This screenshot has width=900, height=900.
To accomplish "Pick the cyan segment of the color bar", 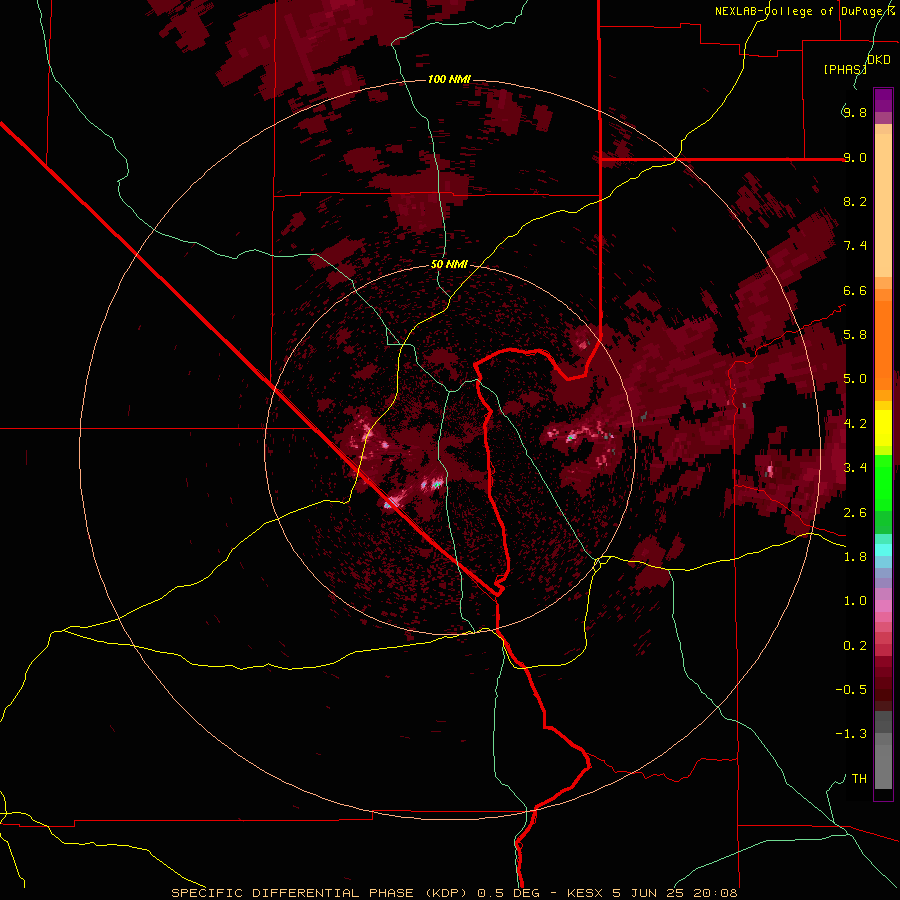I will [x=883, y=550].
